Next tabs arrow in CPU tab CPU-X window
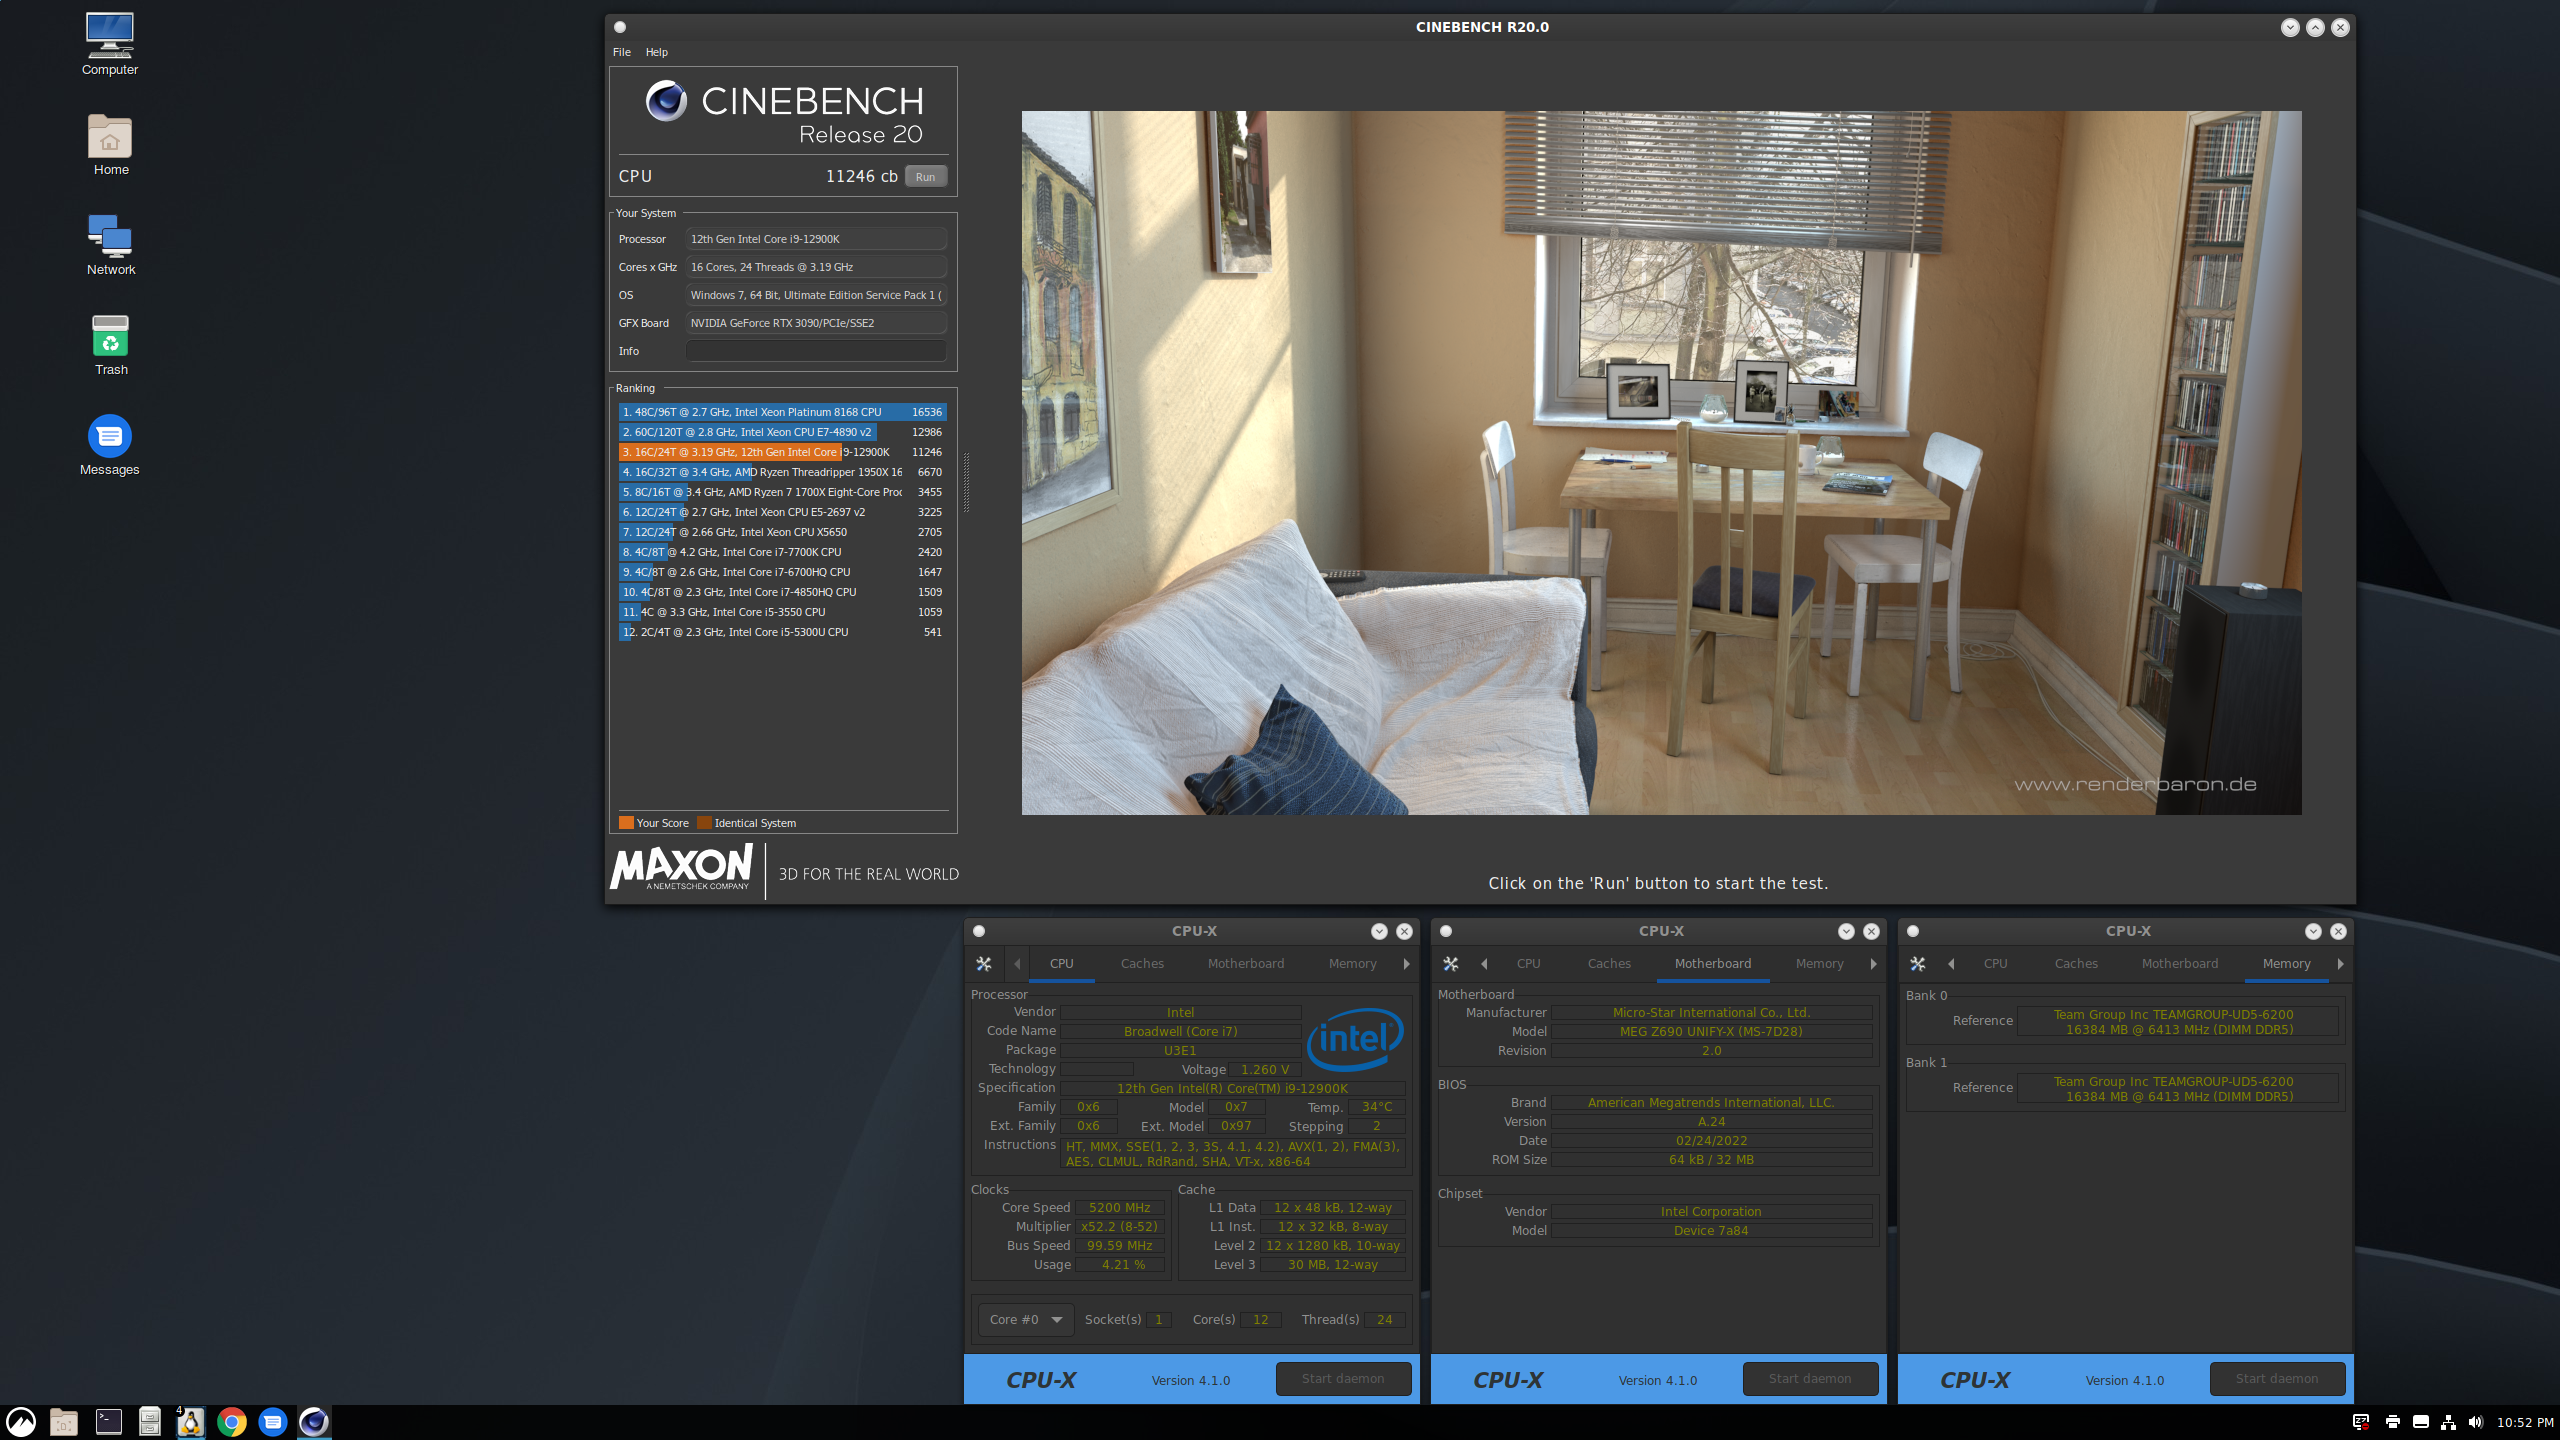This screenshot has width=2560, height=1440. [x=1406, y=964]
